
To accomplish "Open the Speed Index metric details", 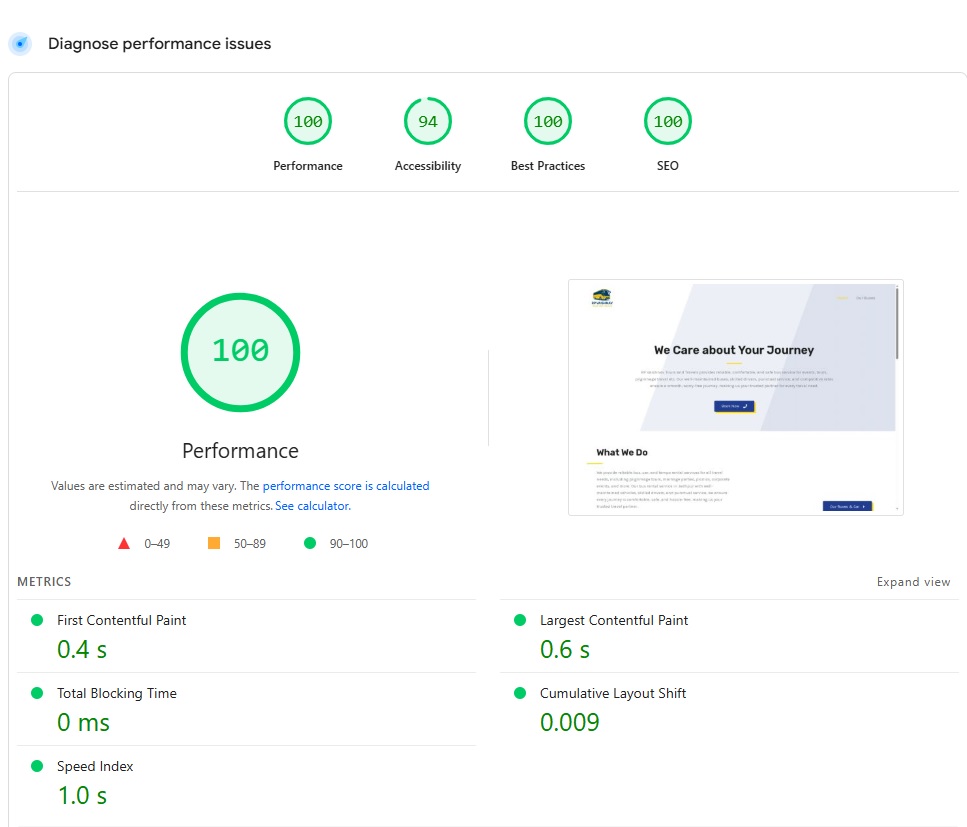I will point(95,766).
